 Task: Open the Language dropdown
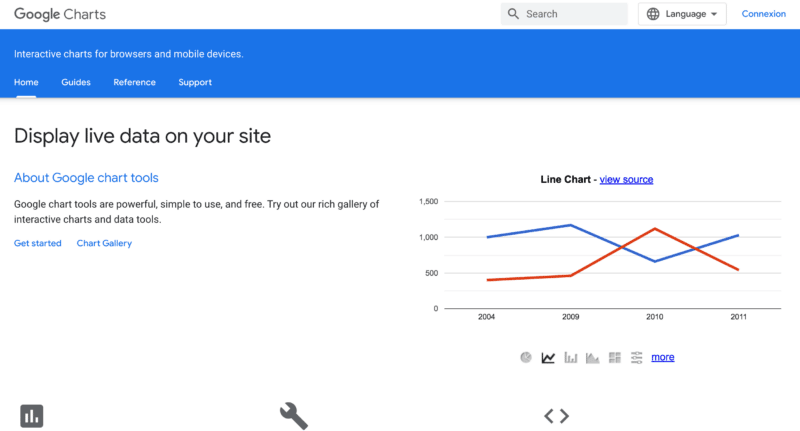(x=682, y=14)
